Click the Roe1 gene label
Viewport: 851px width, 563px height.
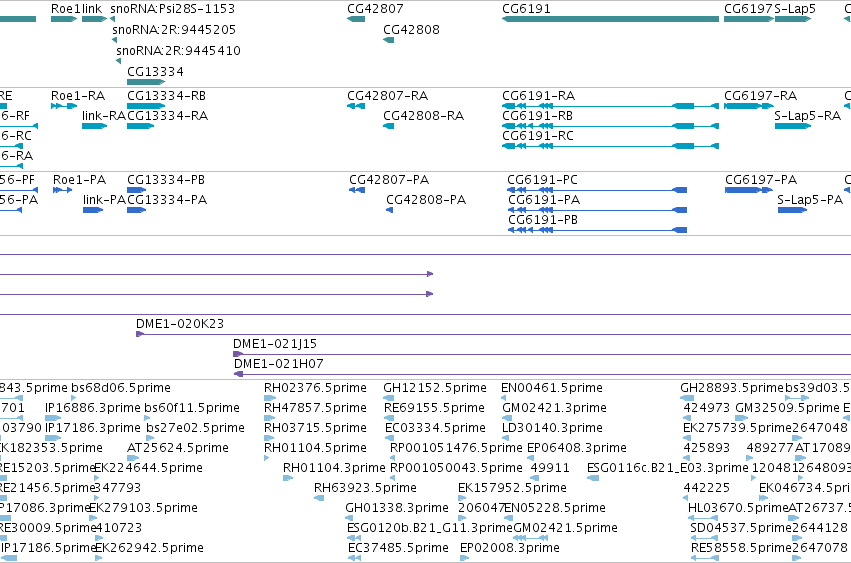coord(64,9)
